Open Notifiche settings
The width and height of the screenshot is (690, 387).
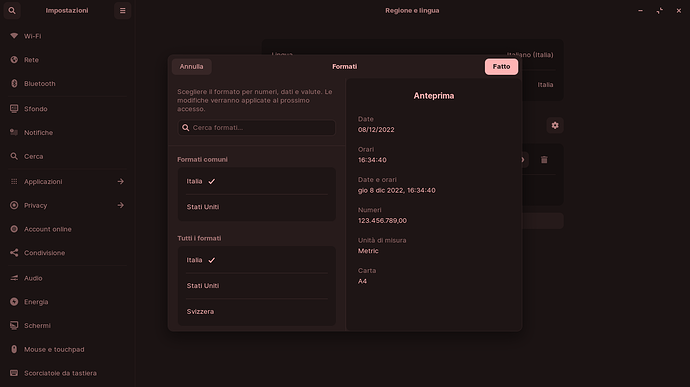coord(67,133)
